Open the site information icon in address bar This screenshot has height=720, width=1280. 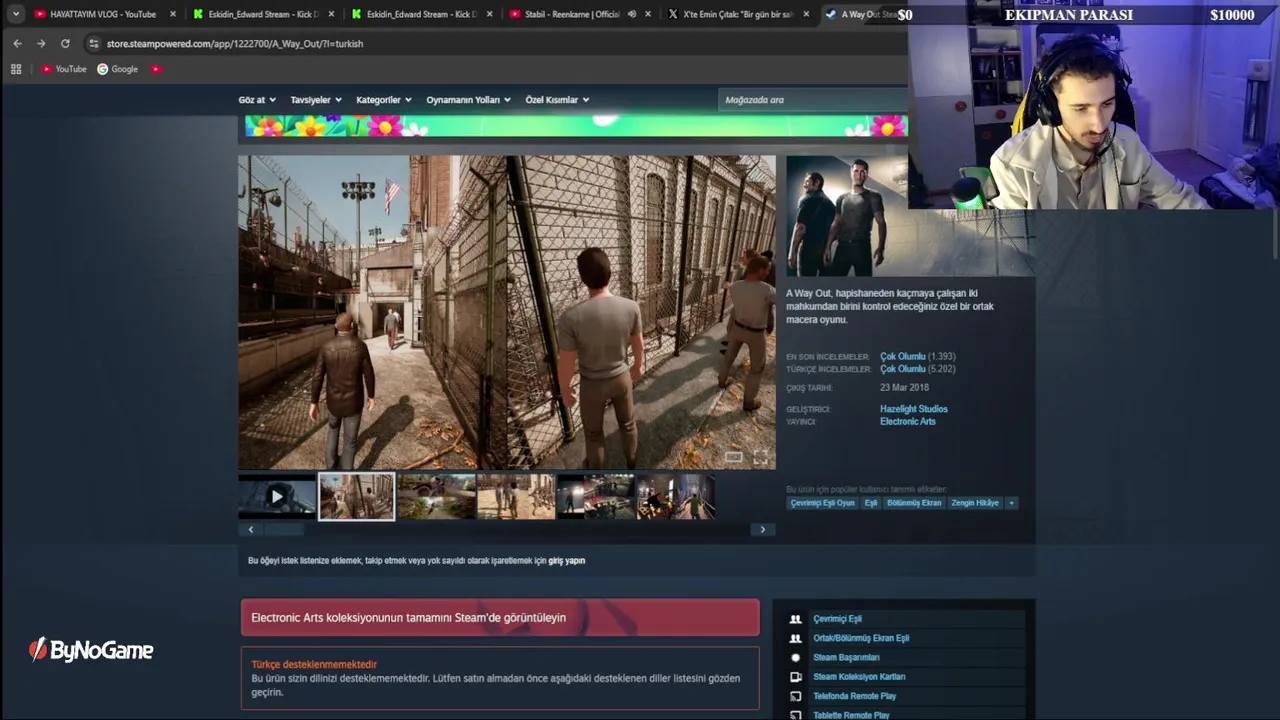[93, 44]
